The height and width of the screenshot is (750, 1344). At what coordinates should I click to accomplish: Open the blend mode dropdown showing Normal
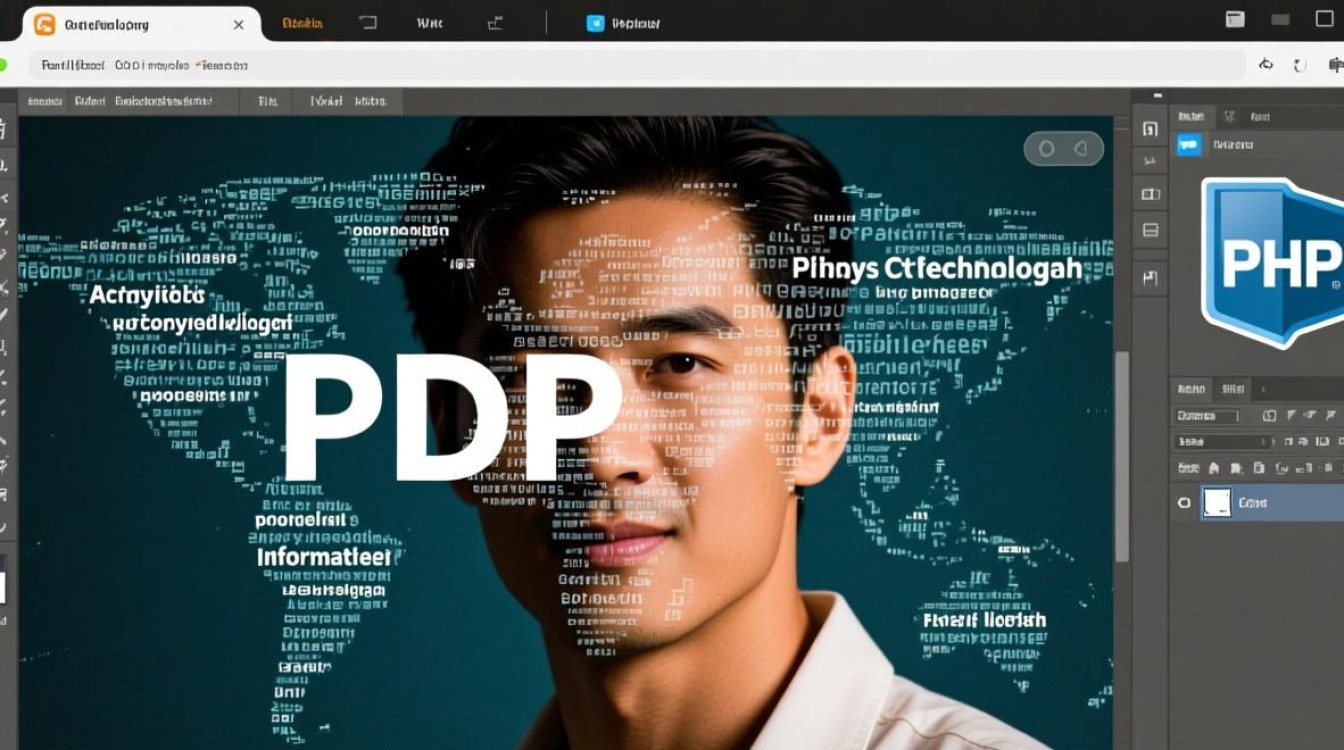coord(1207,414)
